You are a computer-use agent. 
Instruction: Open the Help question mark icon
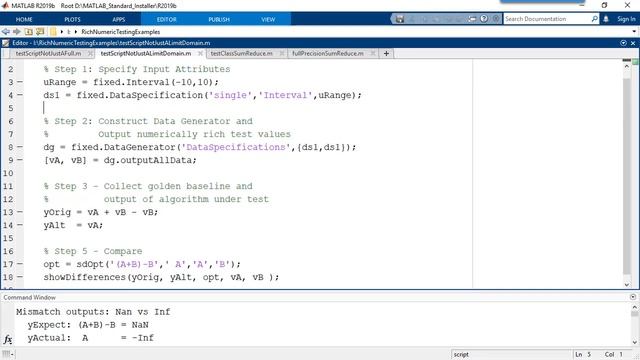coord(484,19)
